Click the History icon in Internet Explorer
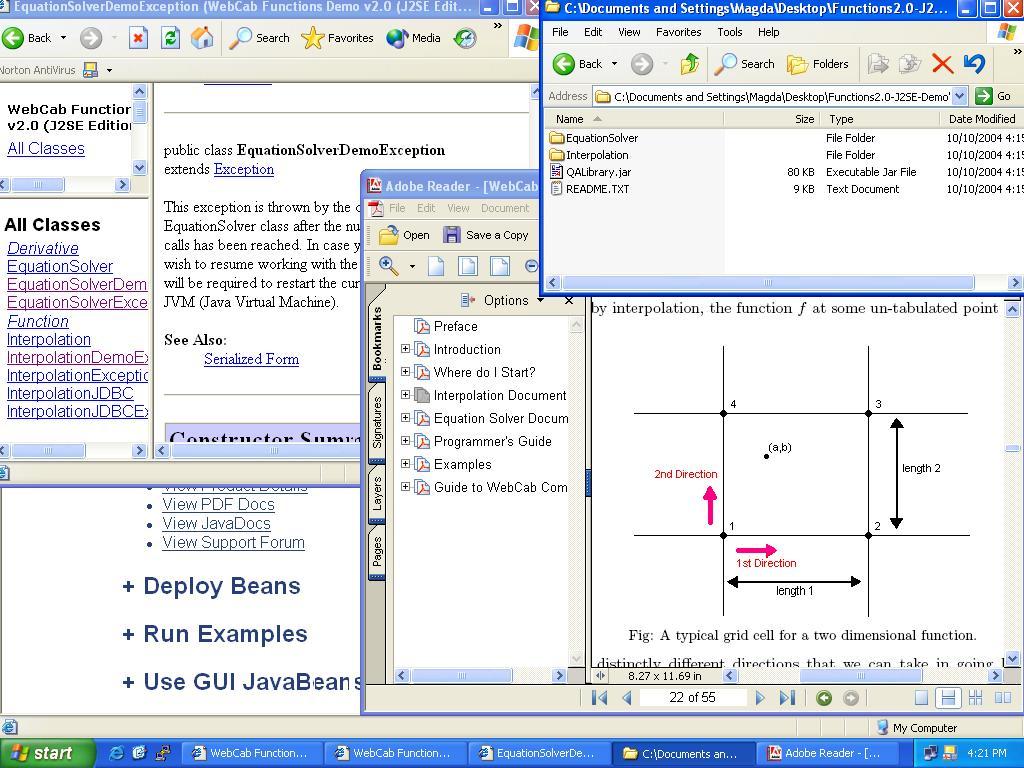1024x768 pixels. [x=465, y=38]
